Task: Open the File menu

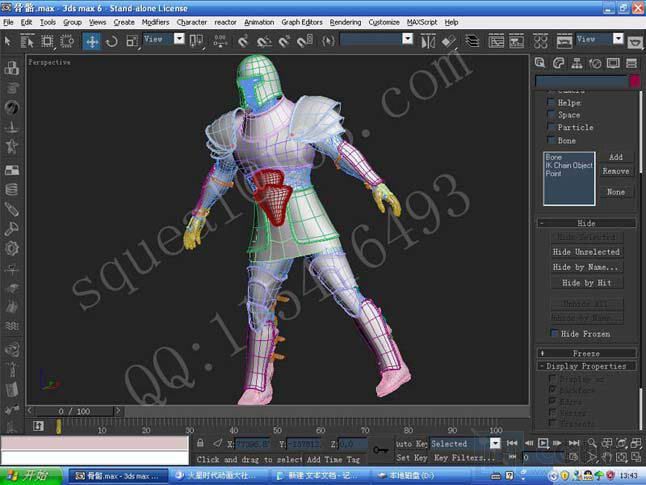Action: (x=8, y=22)
